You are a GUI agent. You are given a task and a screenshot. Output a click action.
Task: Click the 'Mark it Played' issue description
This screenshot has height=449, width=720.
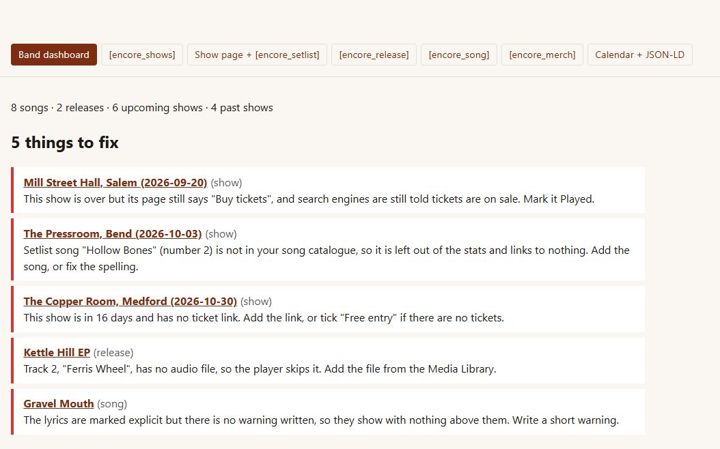click(x=309, y=199)
